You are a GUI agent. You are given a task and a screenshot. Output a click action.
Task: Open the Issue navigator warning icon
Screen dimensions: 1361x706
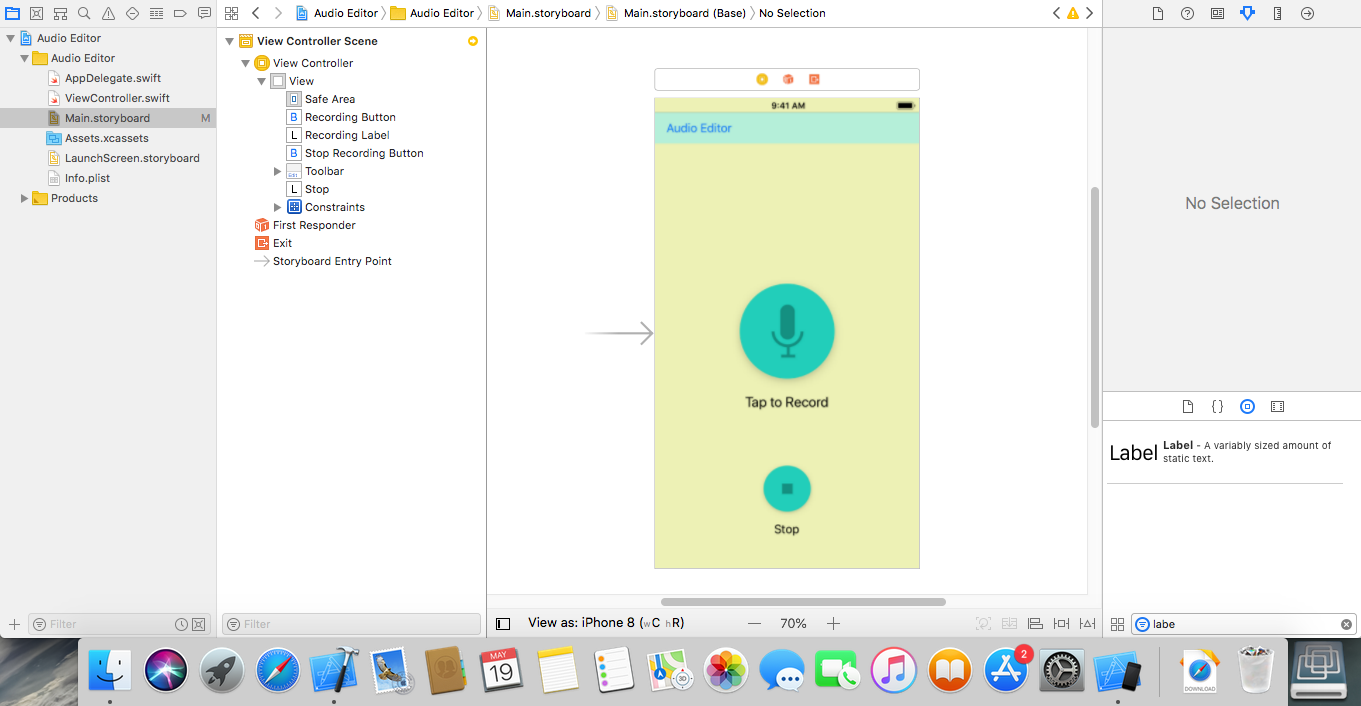tap(109, 13)
